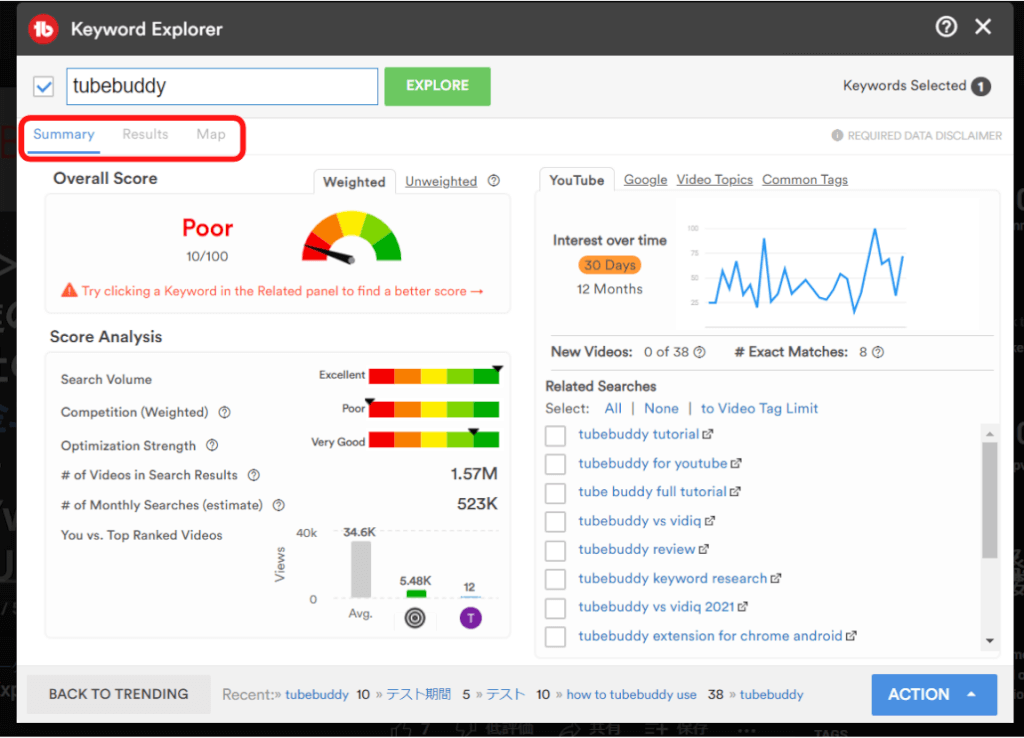This screenshot has height=738, width=1024.
Task: Click the help icon next to Unweighted
Action: pyautogui.click(x=494, y=181)
